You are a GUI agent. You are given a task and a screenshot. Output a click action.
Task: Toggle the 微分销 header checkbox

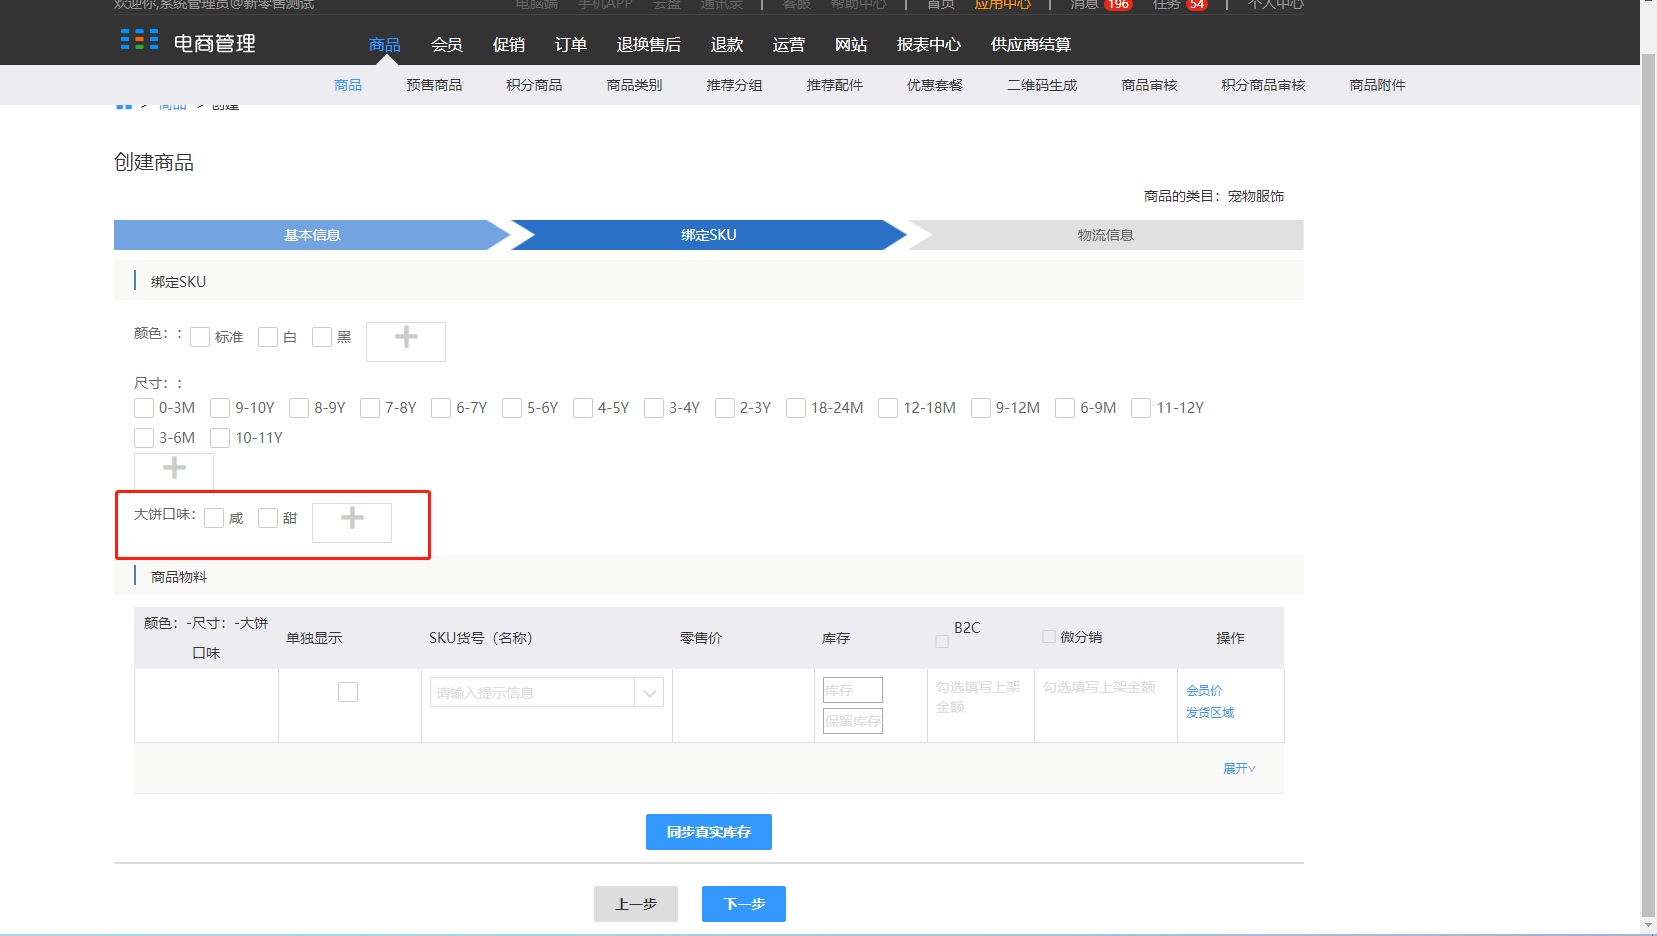pyautogui.click(x=1049, y=636)
